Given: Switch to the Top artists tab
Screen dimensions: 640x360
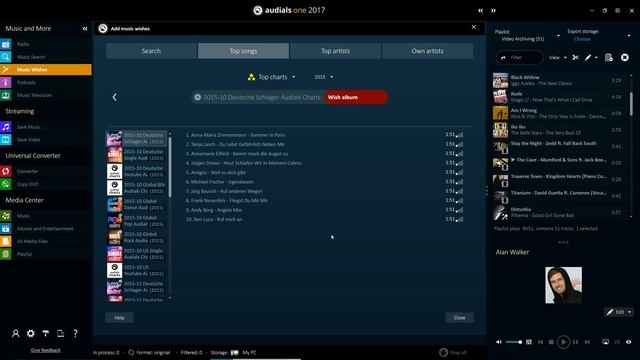Looking at the screenshot, I should pyautogui.click(x=336, y=51).
